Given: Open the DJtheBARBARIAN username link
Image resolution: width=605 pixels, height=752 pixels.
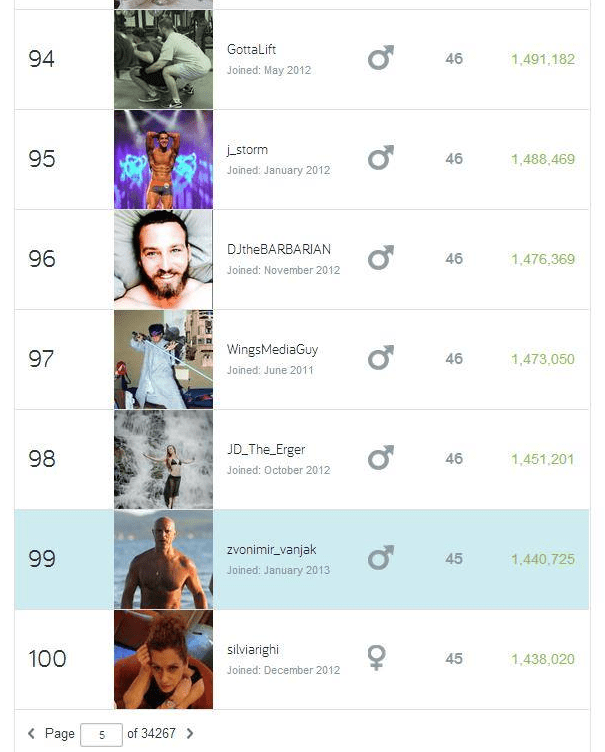Looking at the screenshot, I should (279, 249).
